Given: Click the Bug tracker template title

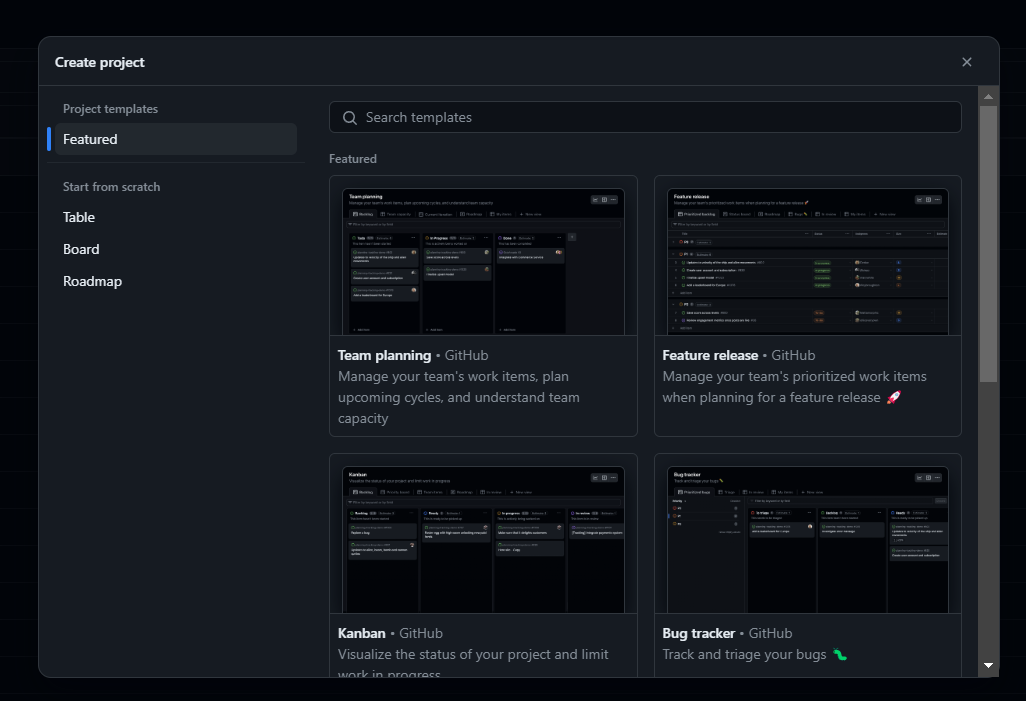Looking at the screenshot, I should pos(698,634).
